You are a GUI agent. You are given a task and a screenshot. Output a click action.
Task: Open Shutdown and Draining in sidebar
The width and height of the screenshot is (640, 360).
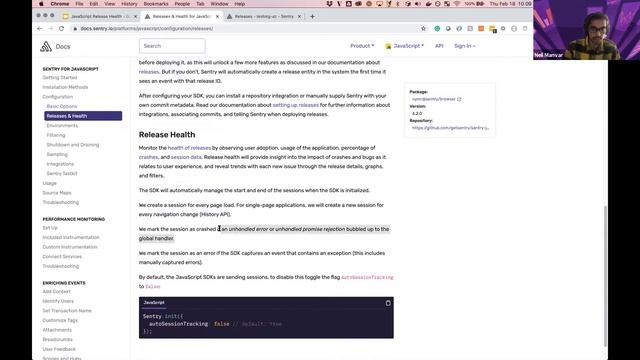(x=73, y=145)
